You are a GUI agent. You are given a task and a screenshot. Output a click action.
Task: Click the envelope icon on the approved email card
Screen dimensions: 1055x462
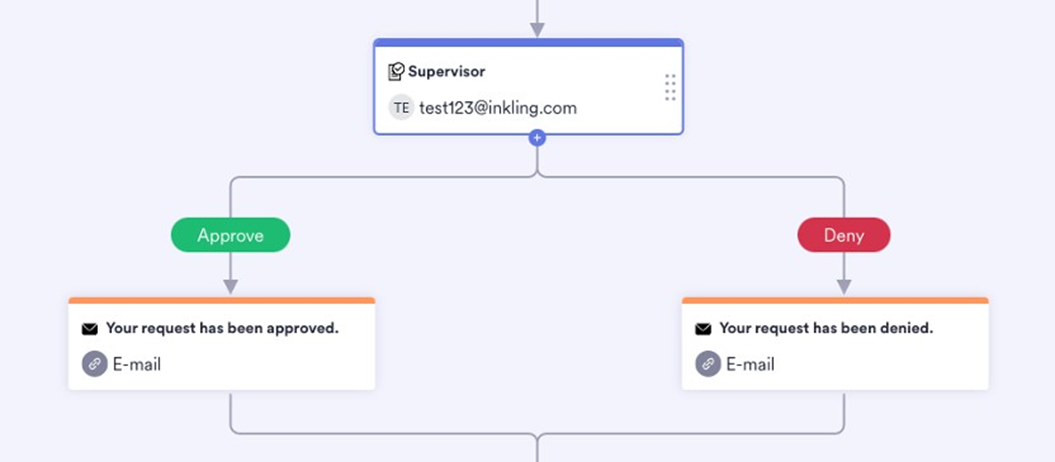click(90, 329)
